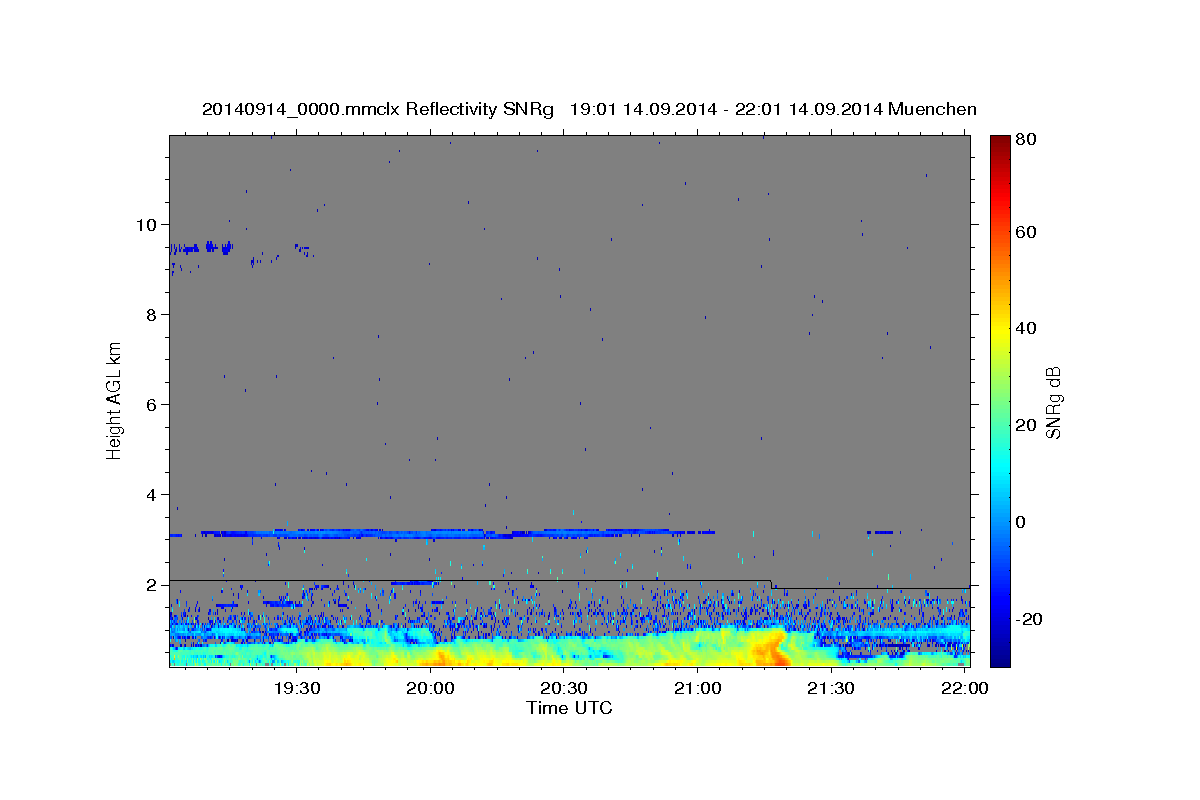Click the colorbar value 40
Viewport: 1200px width, 800px height.
(x=1028, y=328)
